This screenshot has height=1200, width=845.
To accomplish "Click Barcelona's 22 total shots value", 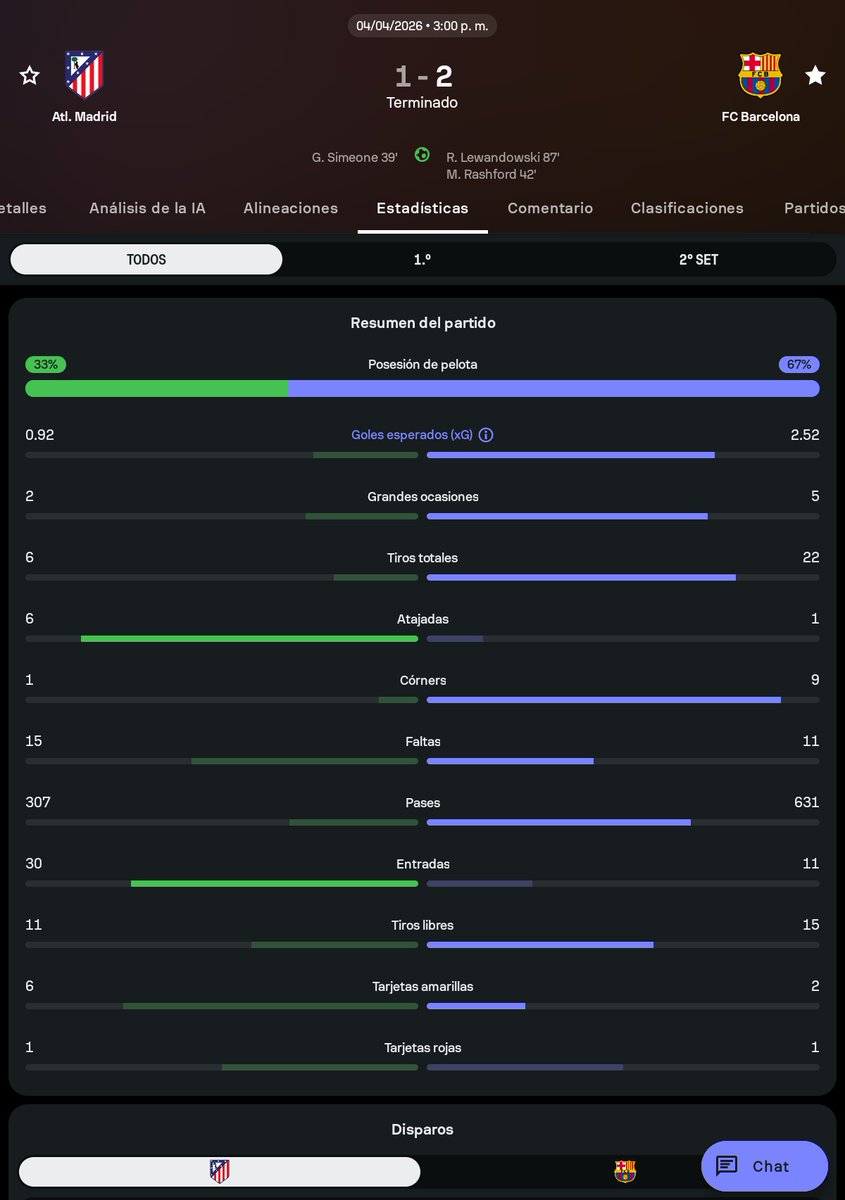I will pos(811,557).
